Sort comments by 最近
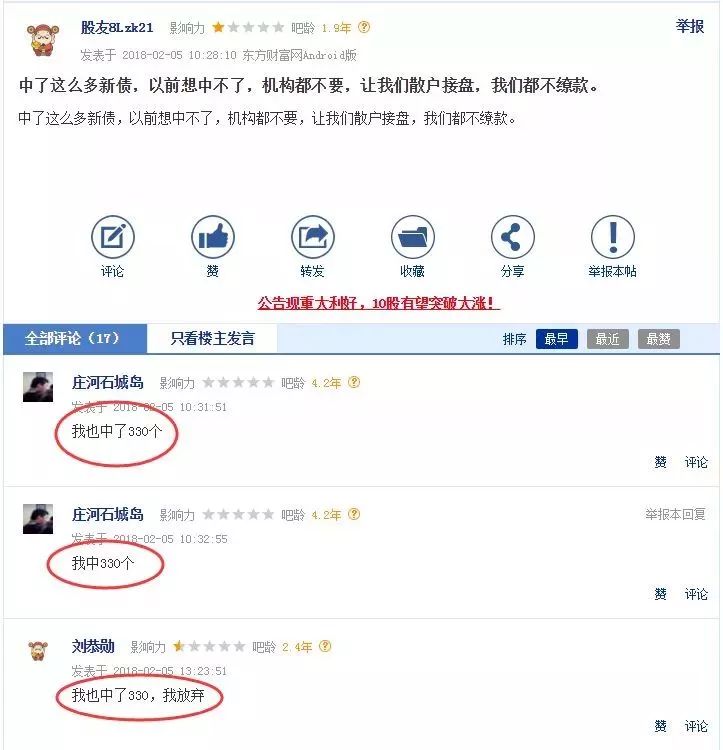Image resolution: width=723 pixels, height=750 pixels. point(607,339)
